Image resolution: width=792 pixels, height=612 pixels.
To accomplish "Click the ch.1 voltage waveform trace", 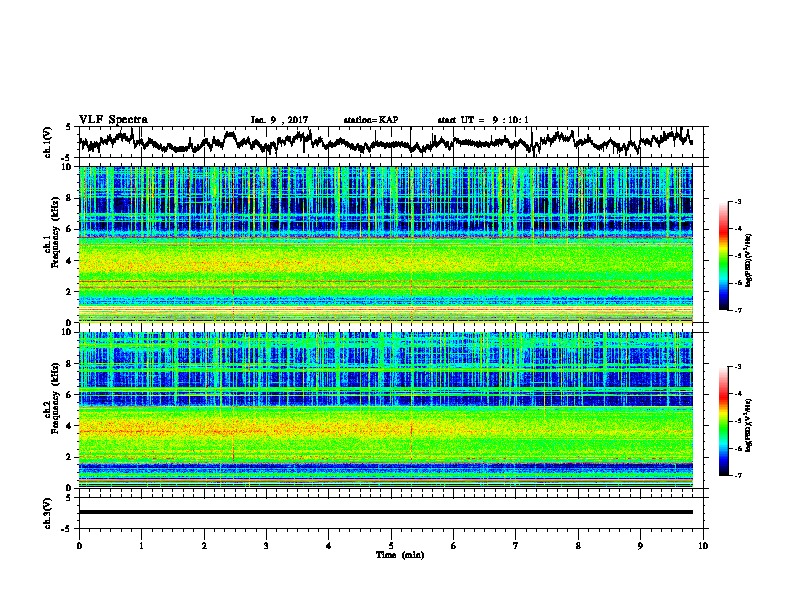I will click(x=386, y=142).
